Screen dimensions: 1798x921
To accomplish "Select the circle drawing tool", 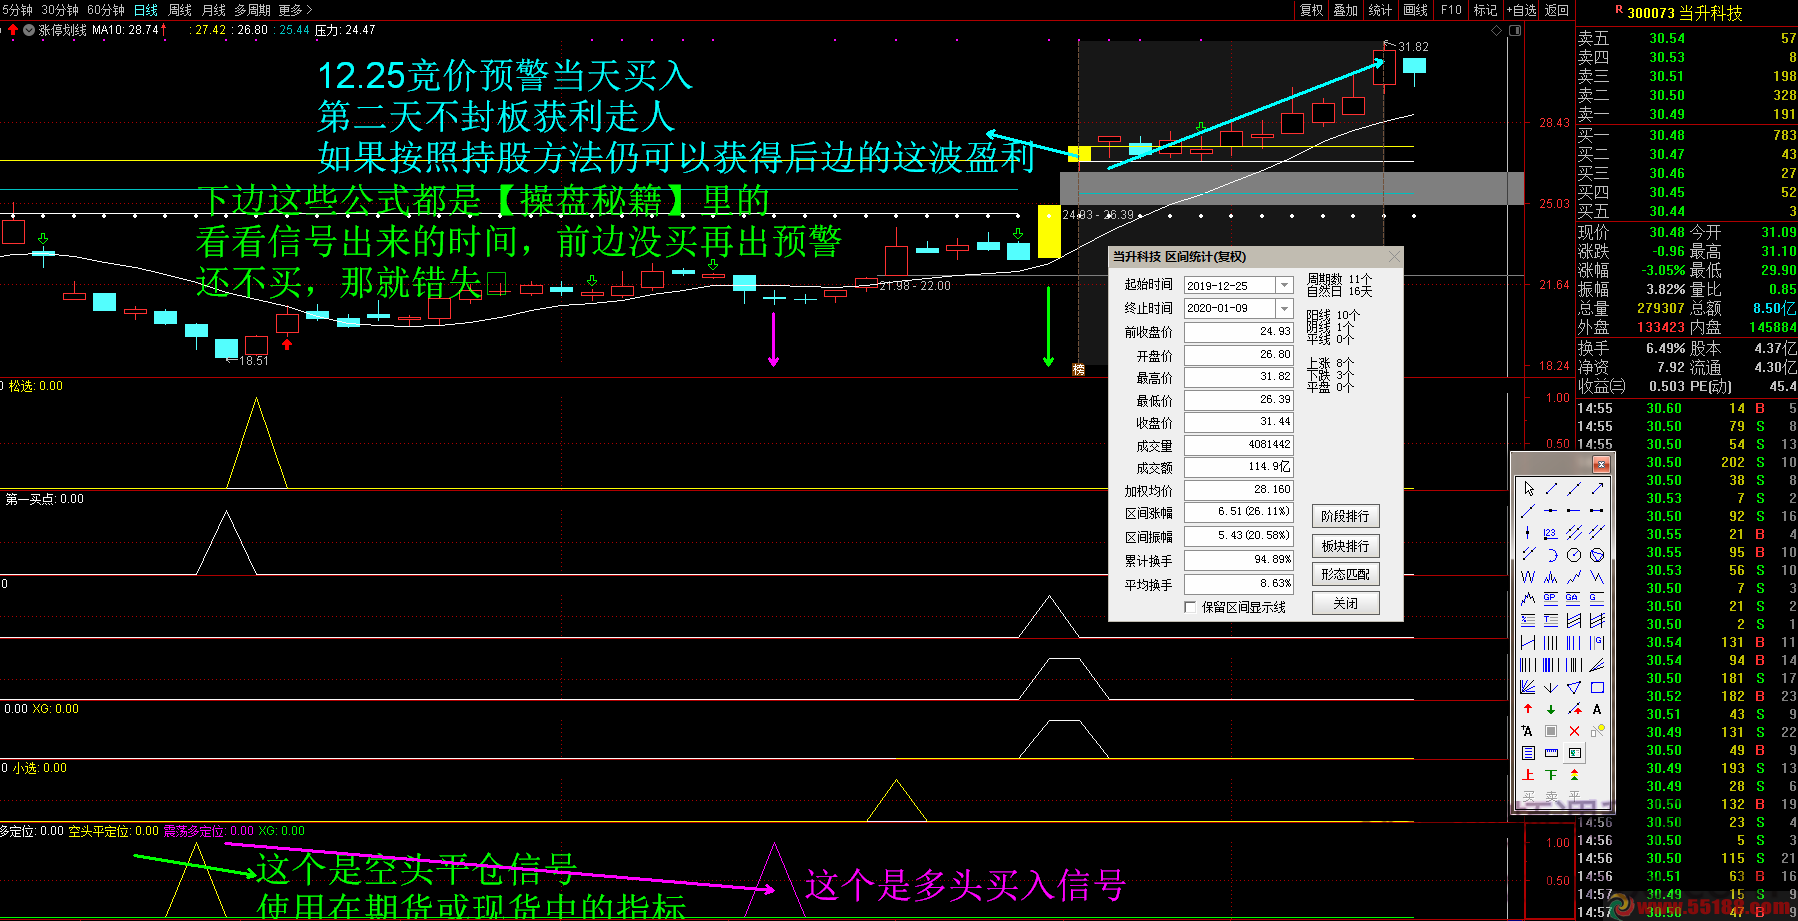I will (x=1574, y=555).
